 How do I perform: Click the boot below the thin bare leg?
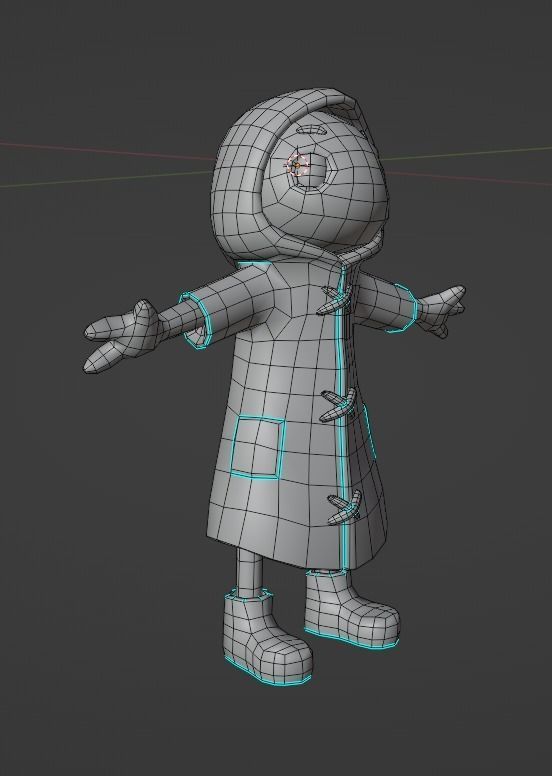(x=267, y=638)
